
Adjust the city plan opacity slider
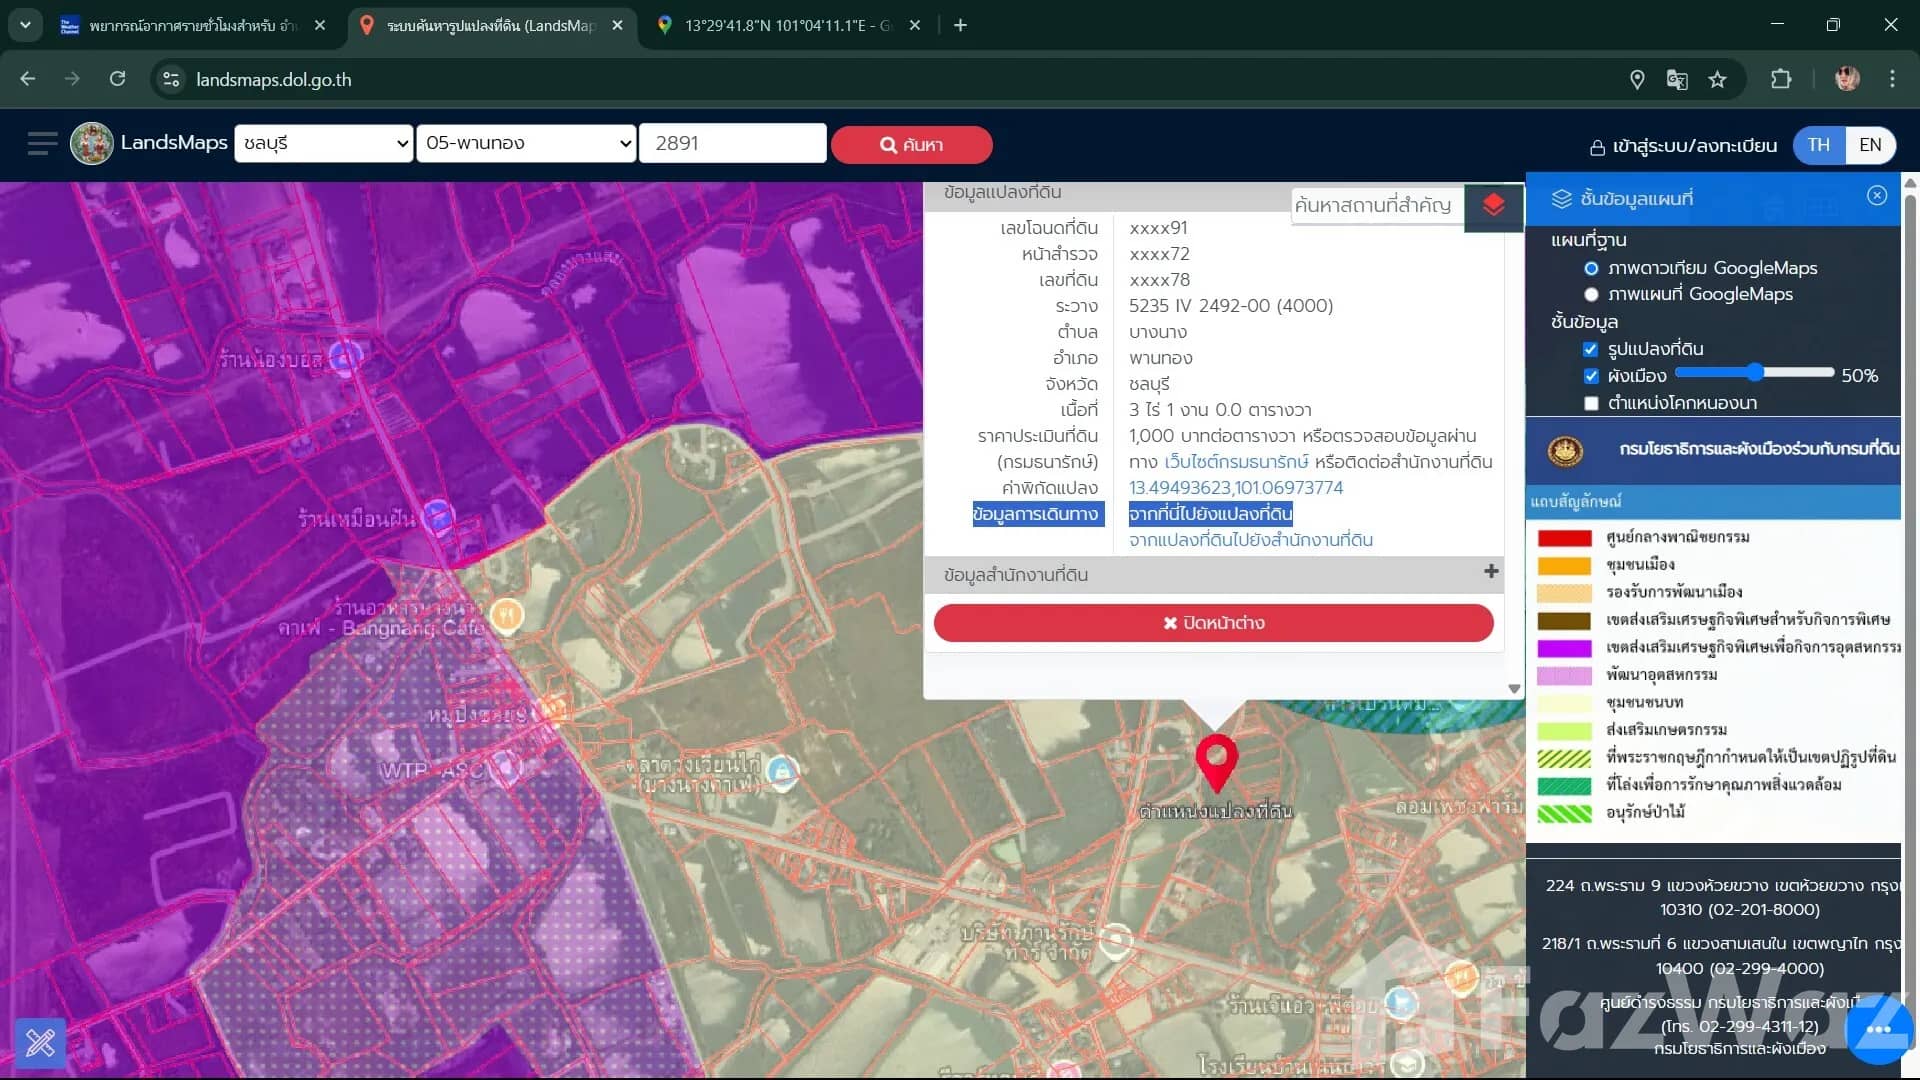pos(1755,373)
